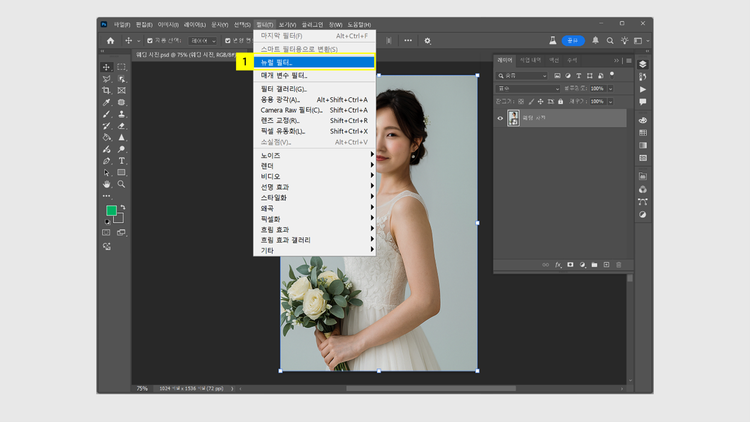Click the Home icon in options bar
This screenshot has width=750, height=422.
click(110, 41)
